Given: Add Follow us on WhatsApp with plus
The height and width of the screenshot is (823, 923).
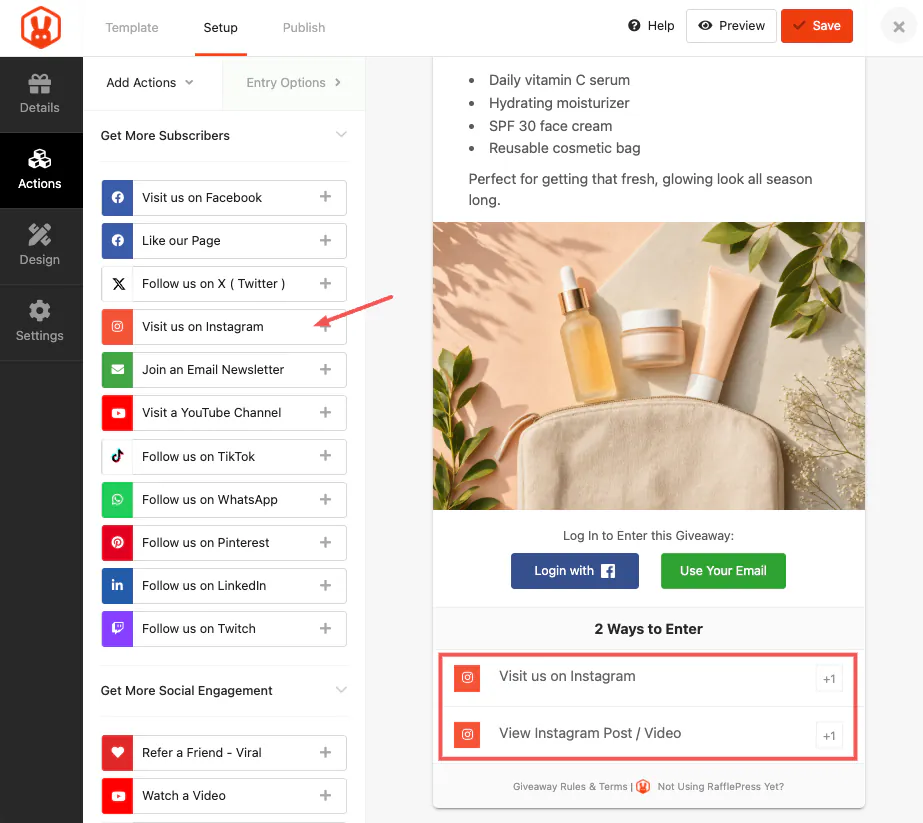Looking at the screenshot, I should click(326, 499).
